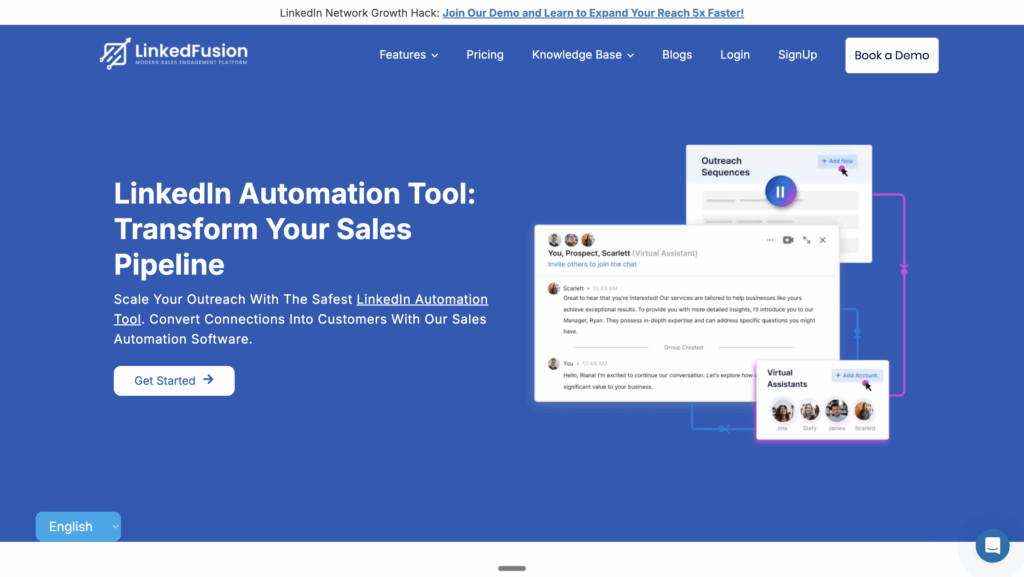Expand the Knowledge Base dropdown
This screenshot has height=577, width=1024.
point(582,55)
